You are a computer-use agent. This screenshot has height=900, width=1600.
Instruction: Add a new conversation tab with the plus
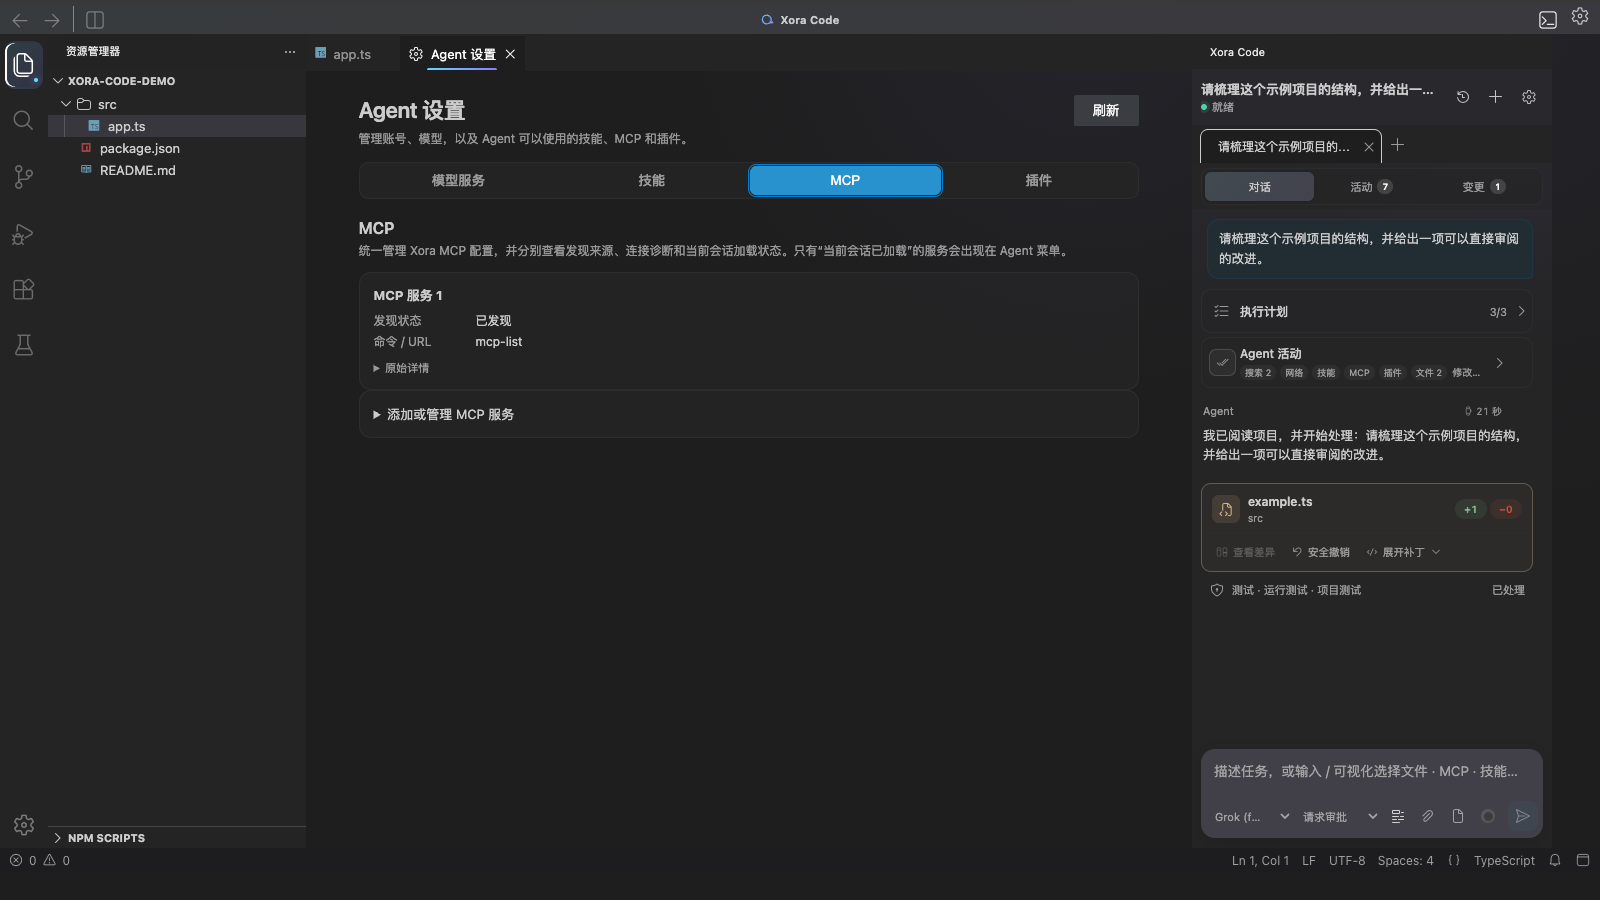point(1398,145)
